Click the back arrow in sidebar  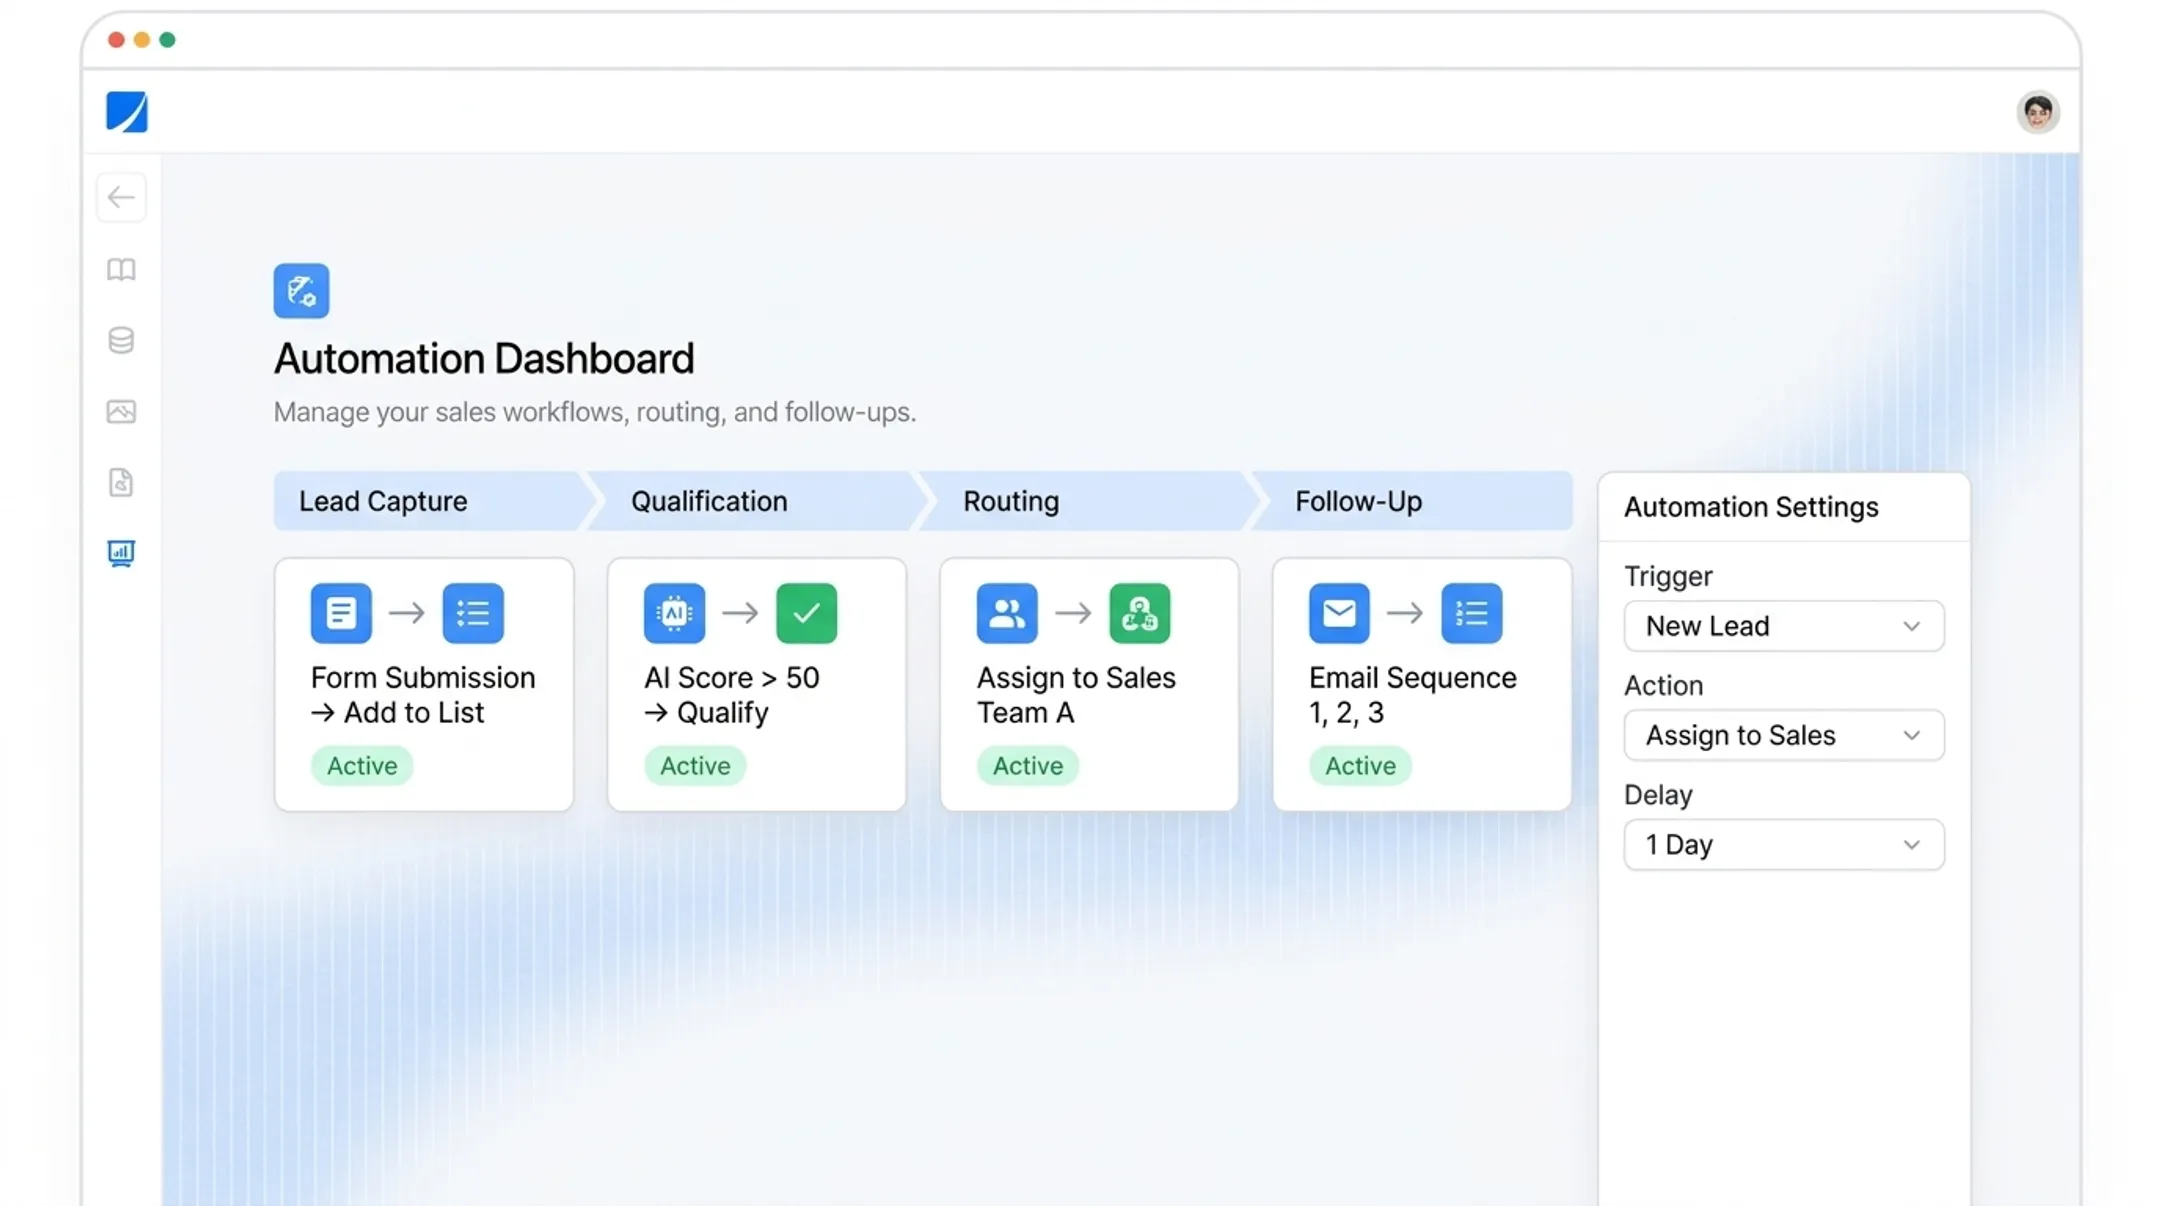121,197
